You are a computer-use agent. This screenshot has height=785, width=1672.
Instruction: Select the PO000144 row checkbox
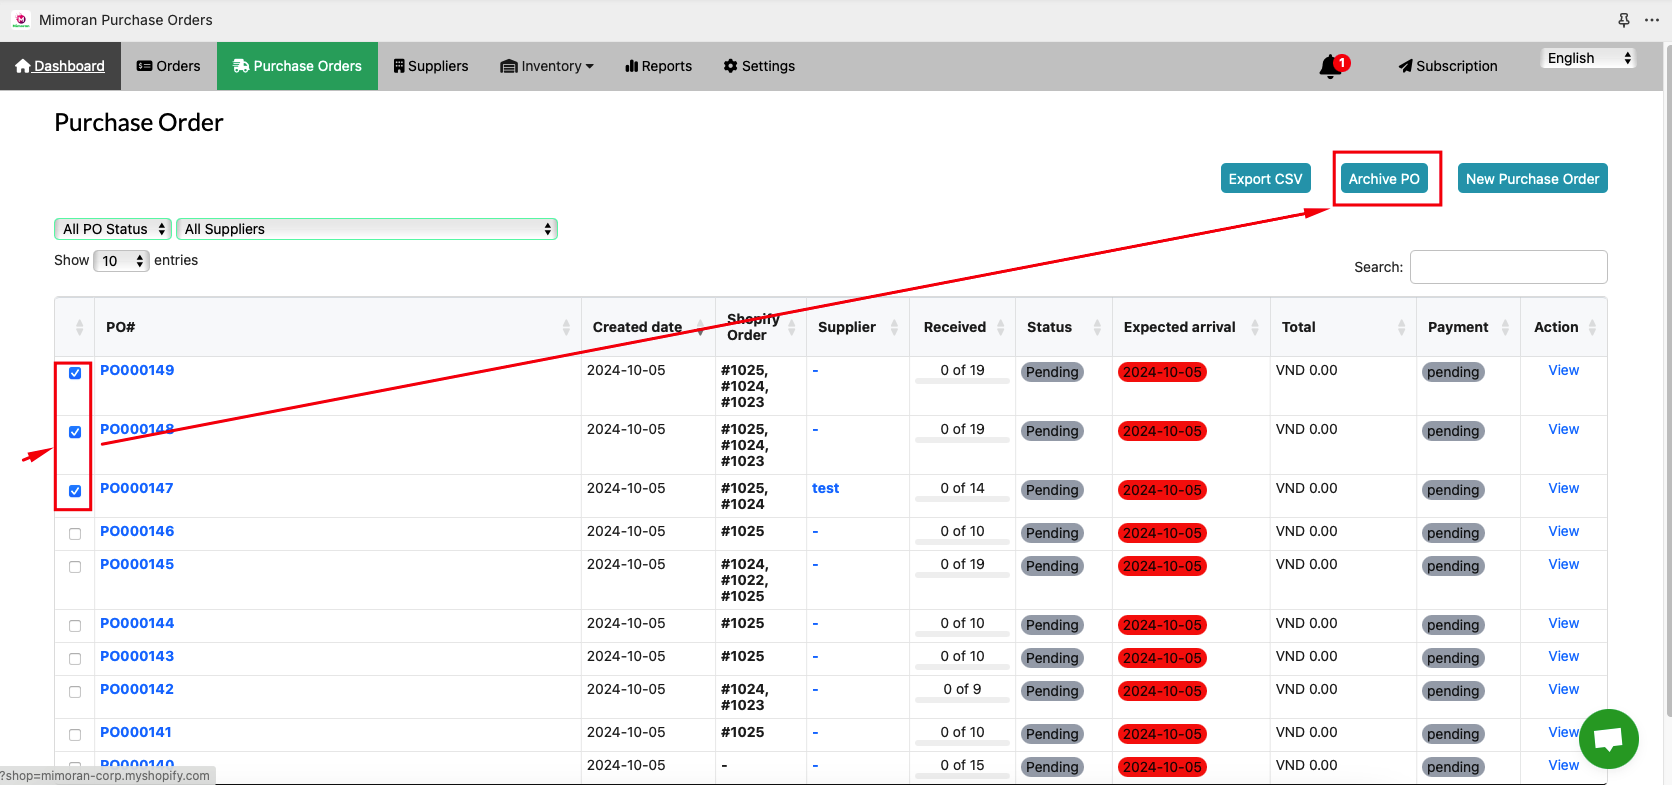coord(75,626)
